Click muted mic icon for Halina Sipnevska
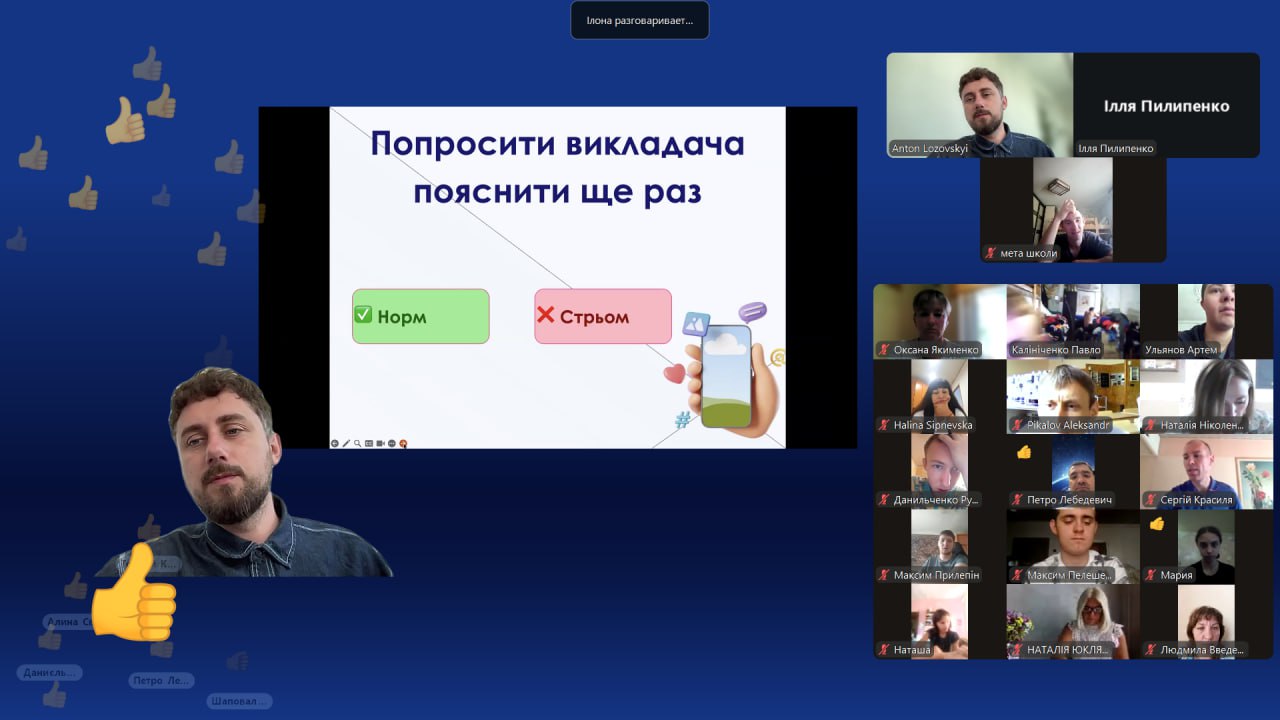The height and width of the screenshot is (720, 1280). coord(884,425)
